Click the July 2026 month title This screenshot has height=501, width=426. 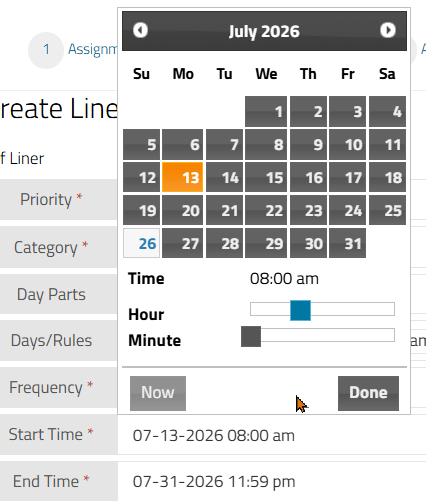click(x=264, y=31)
